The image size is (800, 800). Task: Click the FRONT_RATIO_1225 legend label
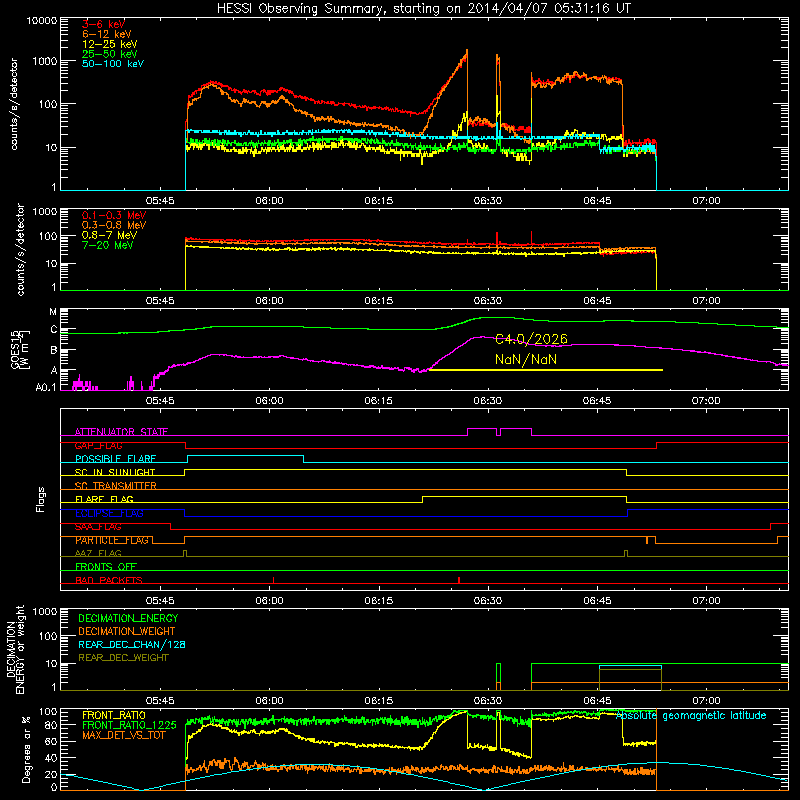pyautogui.click(x=129, y=726)
